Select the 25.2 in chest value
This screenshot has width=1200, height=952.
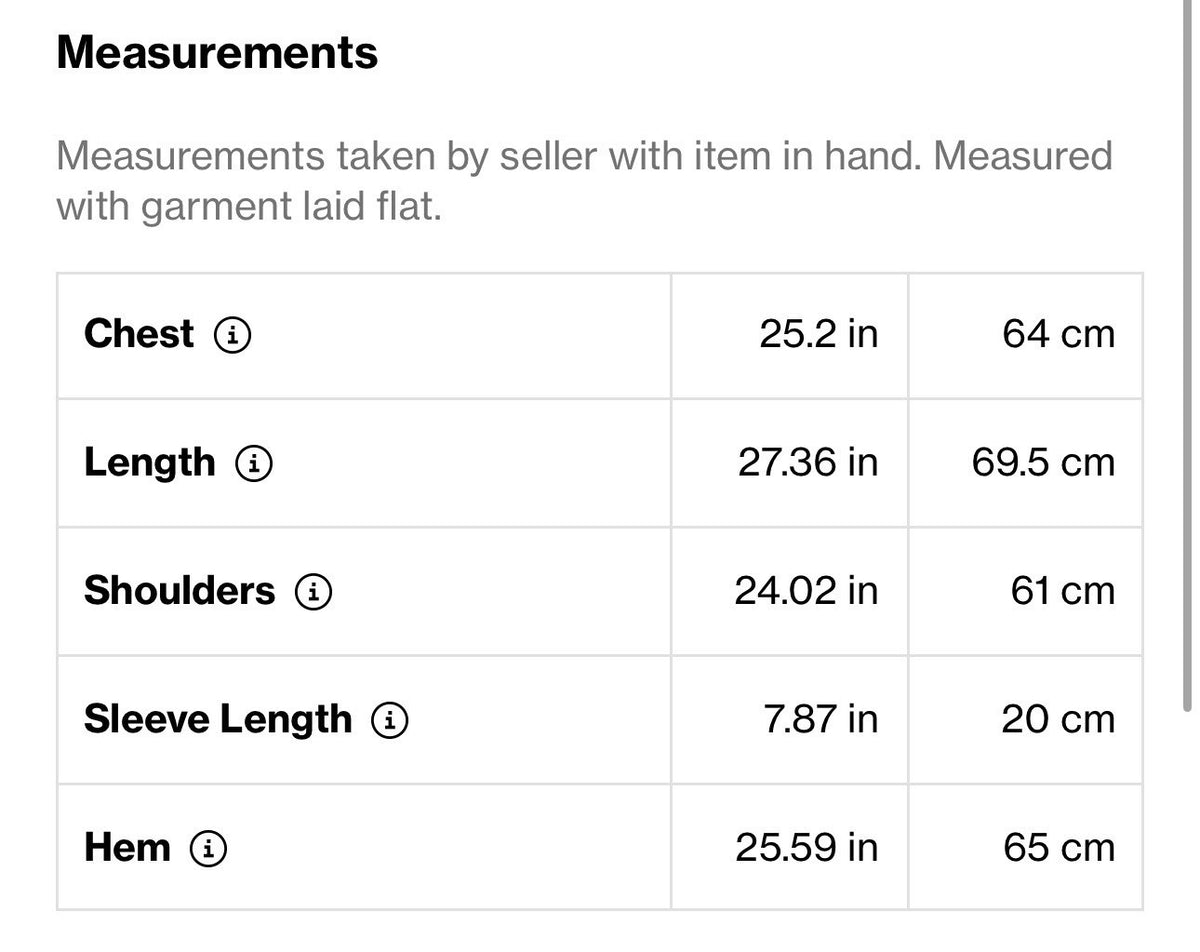point(819,334)
